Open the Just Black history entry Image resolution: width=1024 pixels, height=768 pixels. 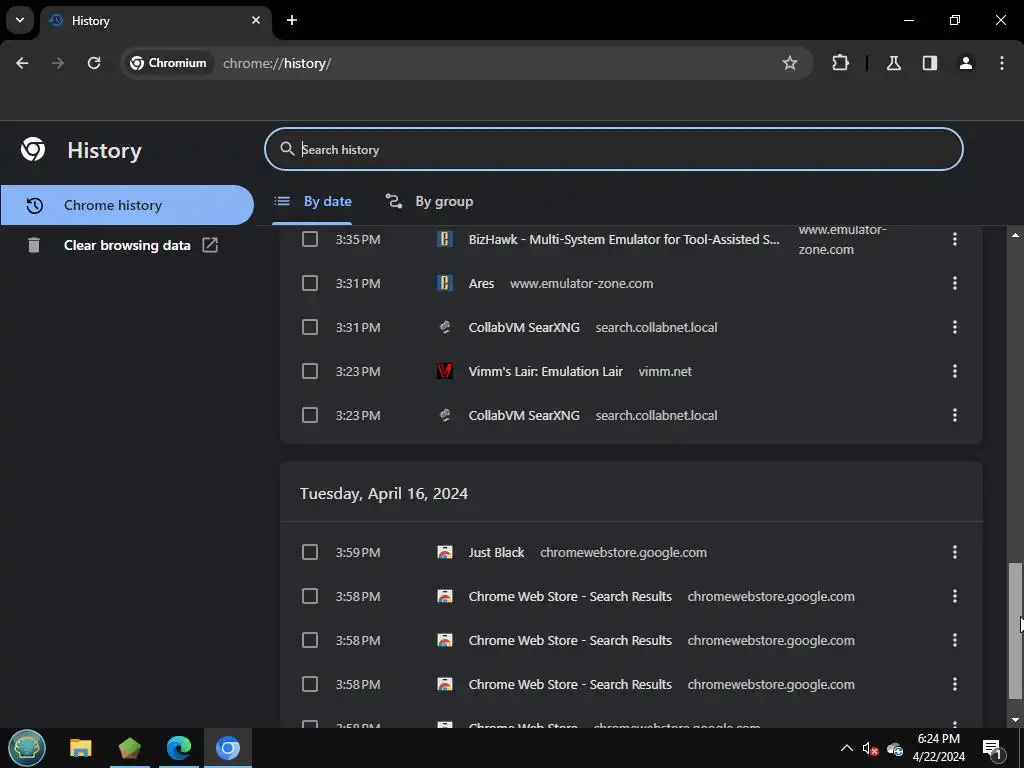(496, 552)
